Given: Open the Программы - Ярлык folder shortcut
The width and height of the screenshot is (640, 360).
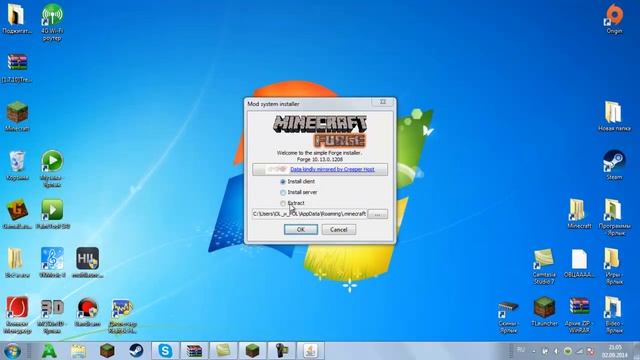Looking at the screenshot, I should point(614,217).
